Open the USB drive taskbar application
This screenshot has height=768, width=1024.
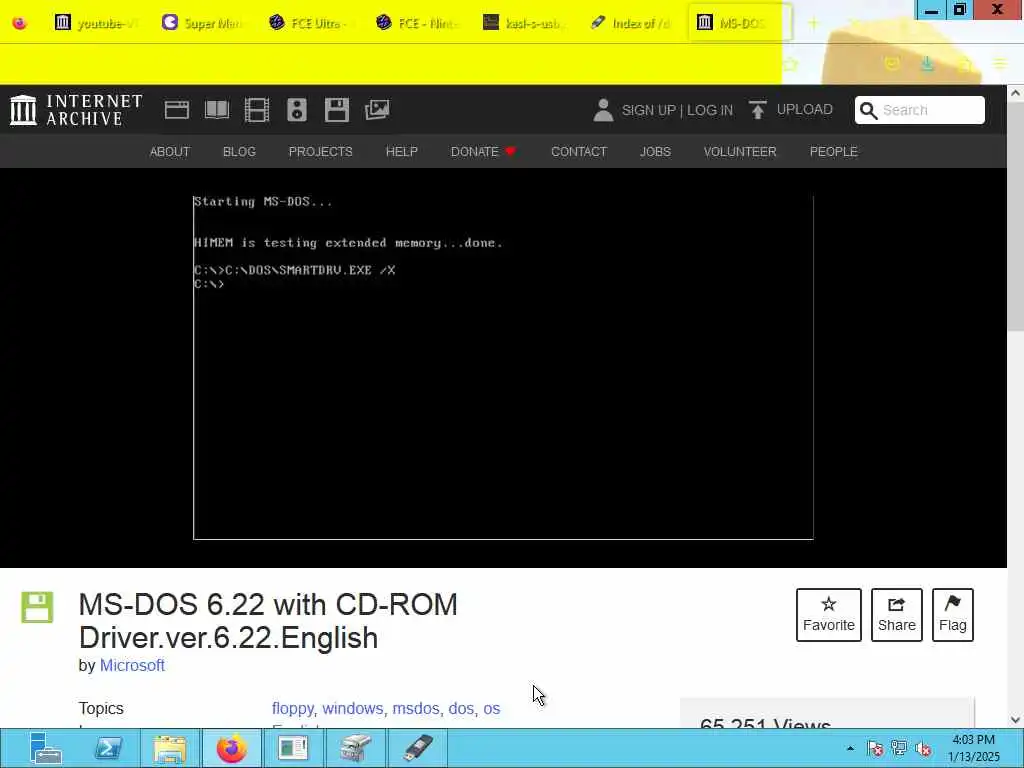point(417,748)
